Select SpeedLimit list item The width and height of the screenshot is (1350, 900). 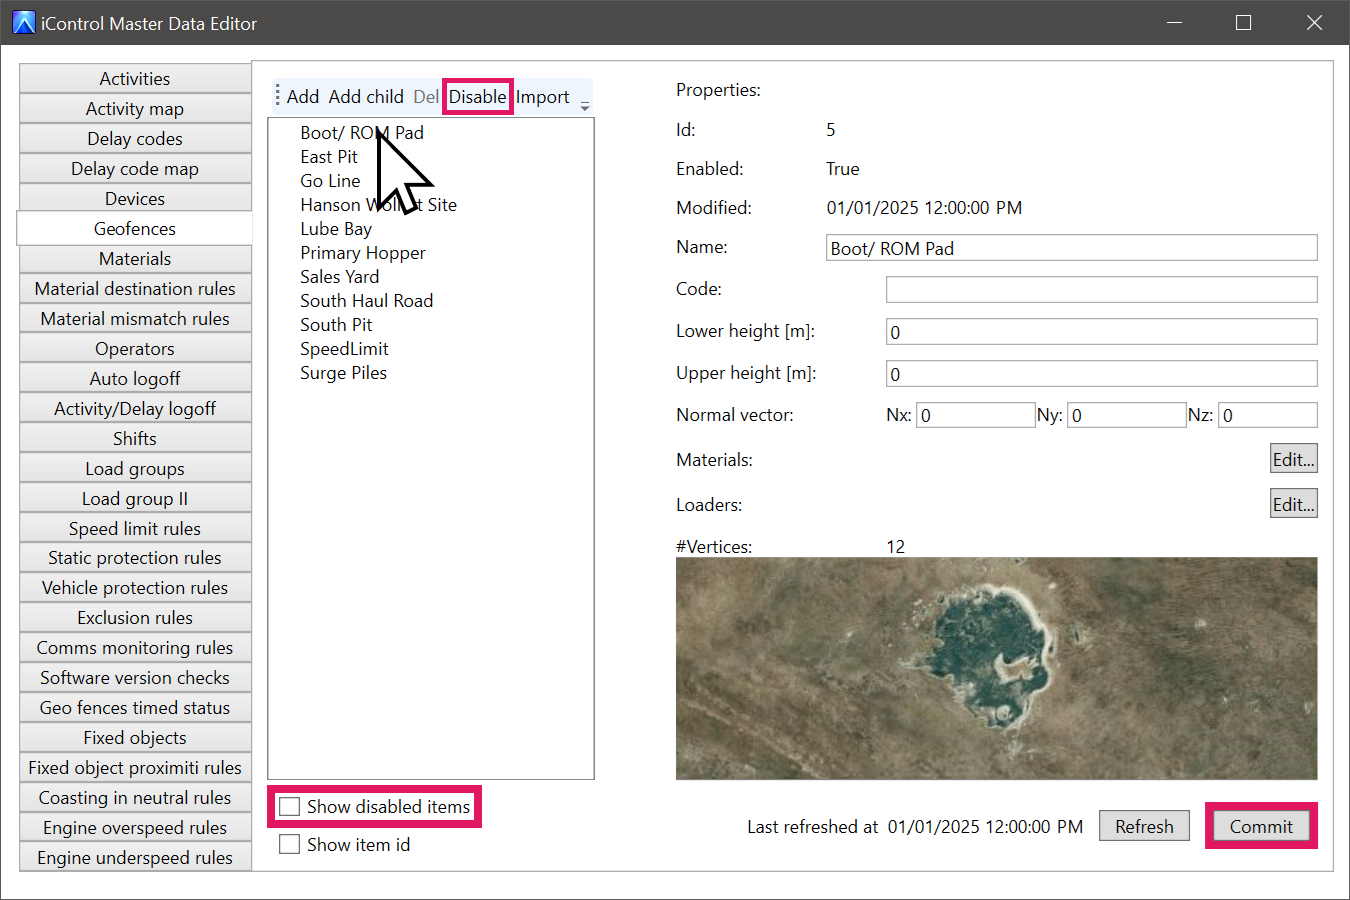[x=344, y=349]
